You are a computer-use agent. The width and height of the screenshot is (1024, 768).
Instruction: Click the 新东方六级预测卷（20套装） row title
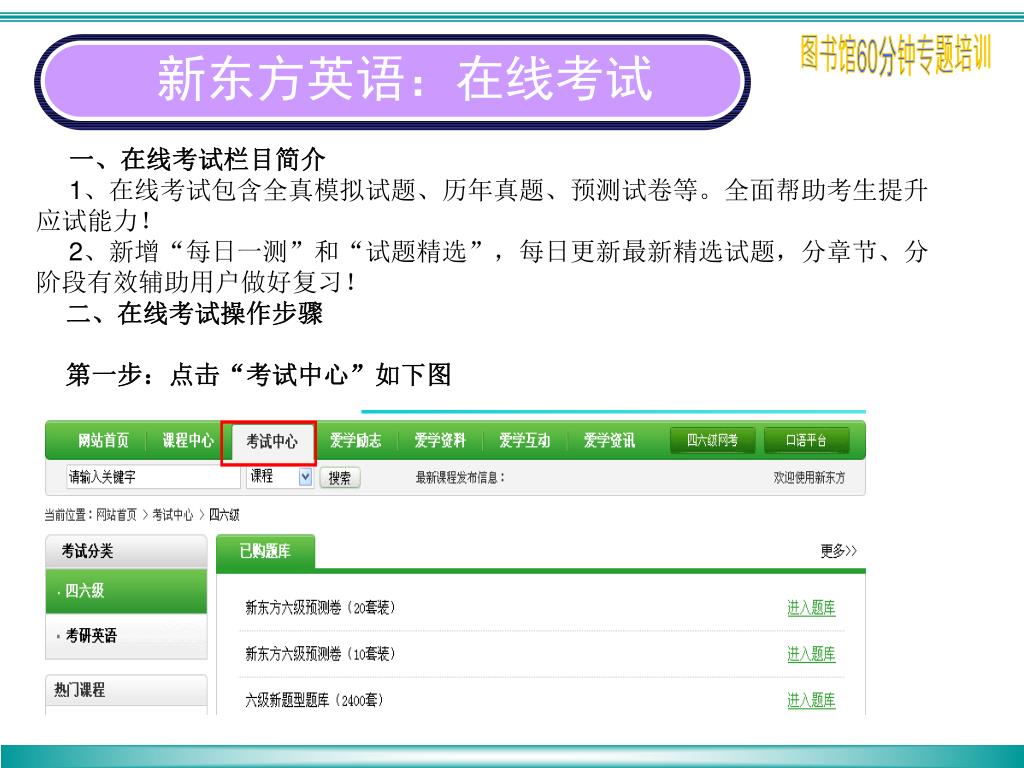320,608
